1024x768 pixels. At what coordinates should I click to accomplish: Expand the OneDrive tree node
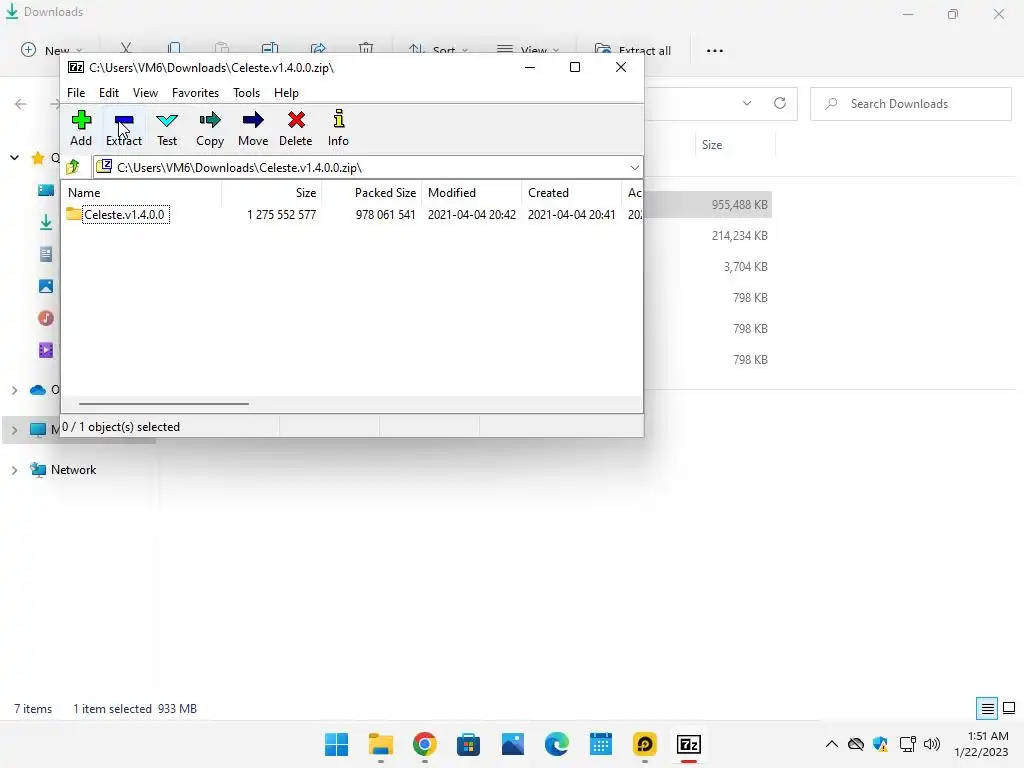pyautogui.click(x=14, y=390)
